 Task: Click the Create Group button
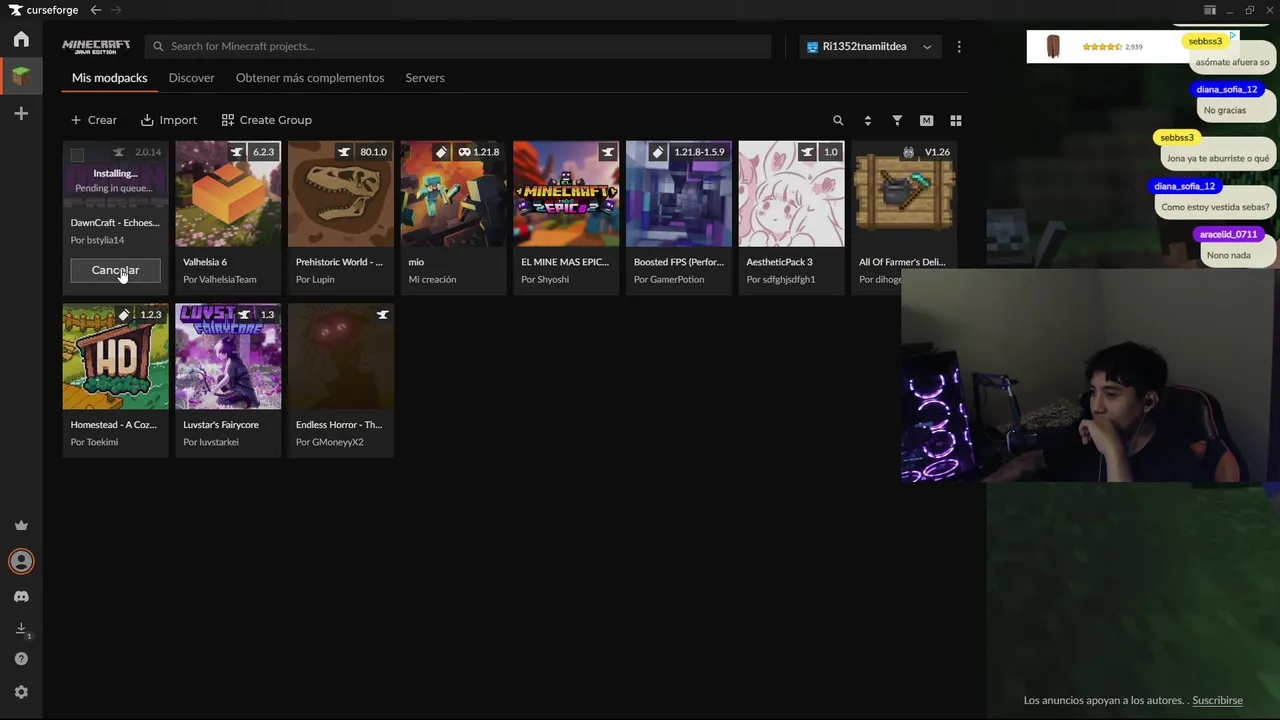(266, 120)
